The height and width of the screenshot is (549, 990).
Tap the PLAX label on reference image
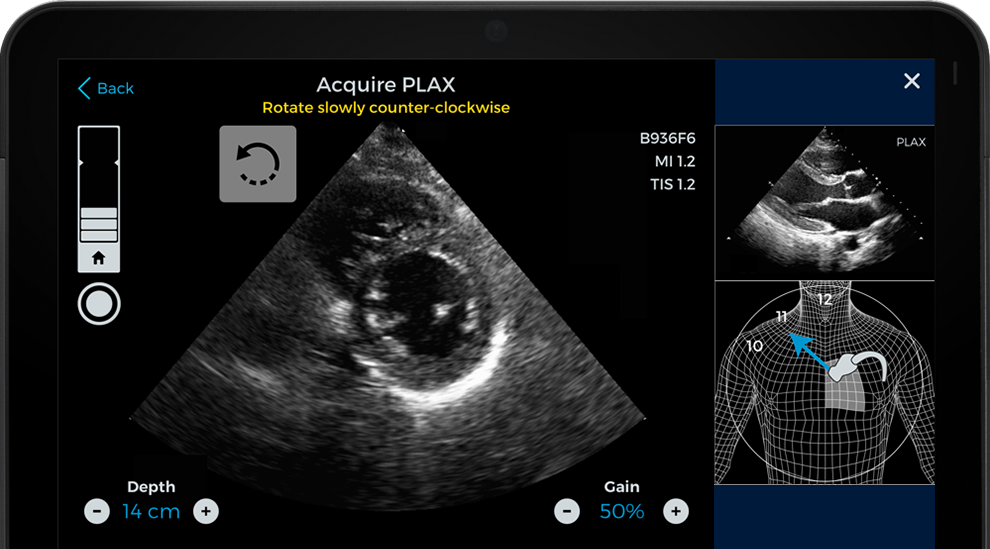911,142
